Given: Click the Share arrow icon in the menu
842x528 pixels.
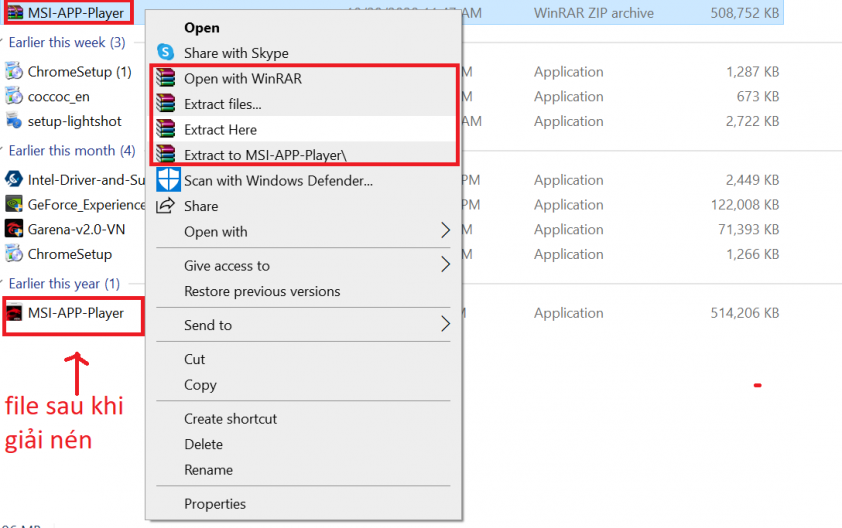Looking at the screenshot, I should [165, 206].
